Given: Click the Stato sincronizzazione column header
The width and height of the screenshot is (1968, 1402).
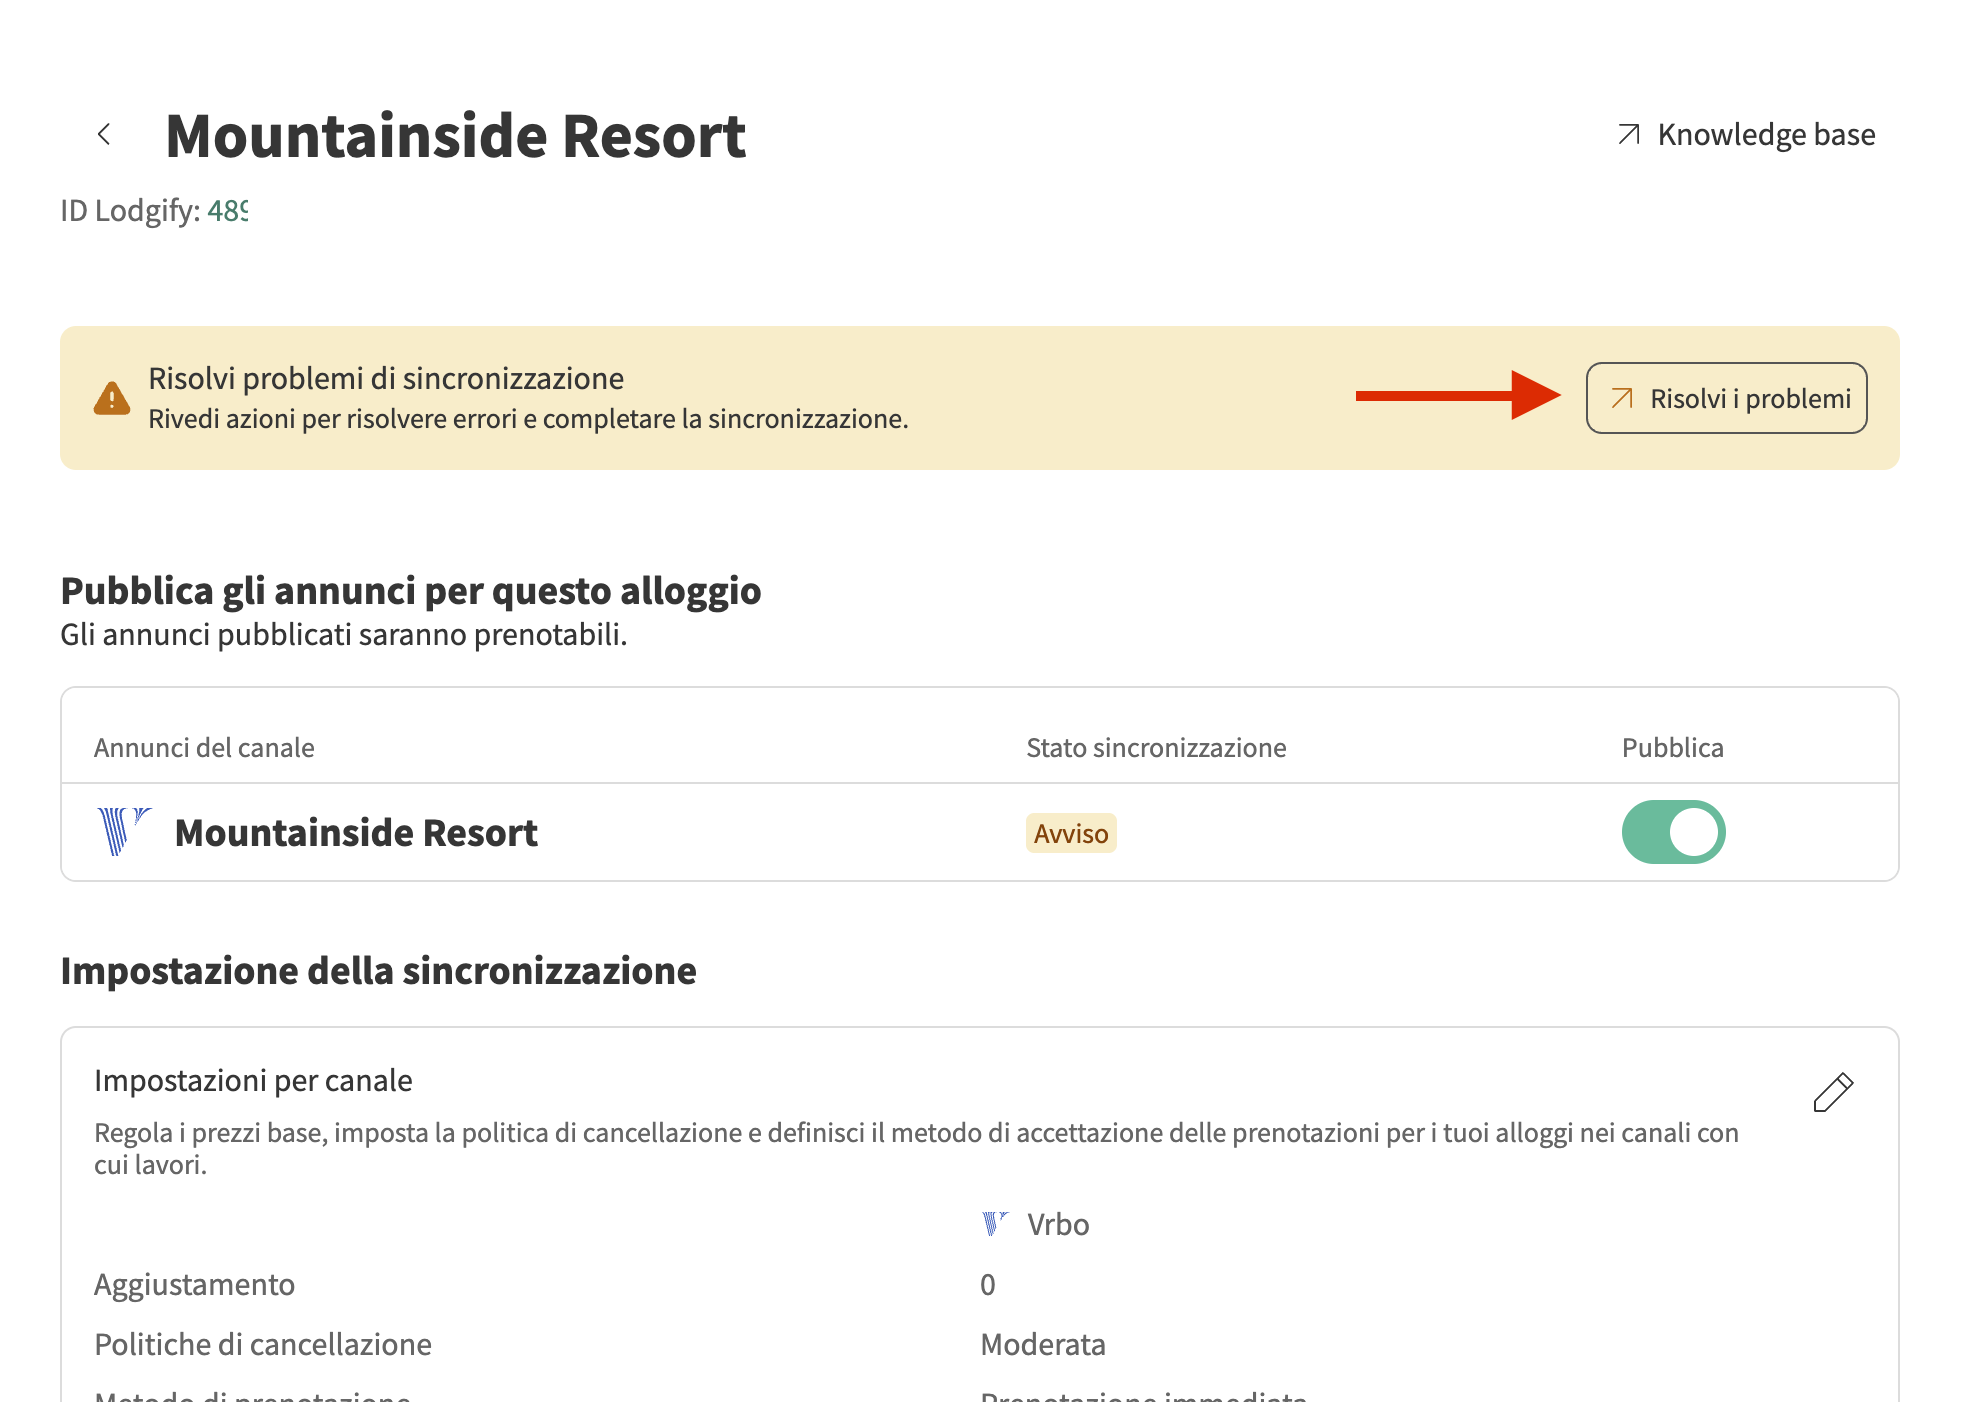Looking at the screenshot, I should [1156, 748].
